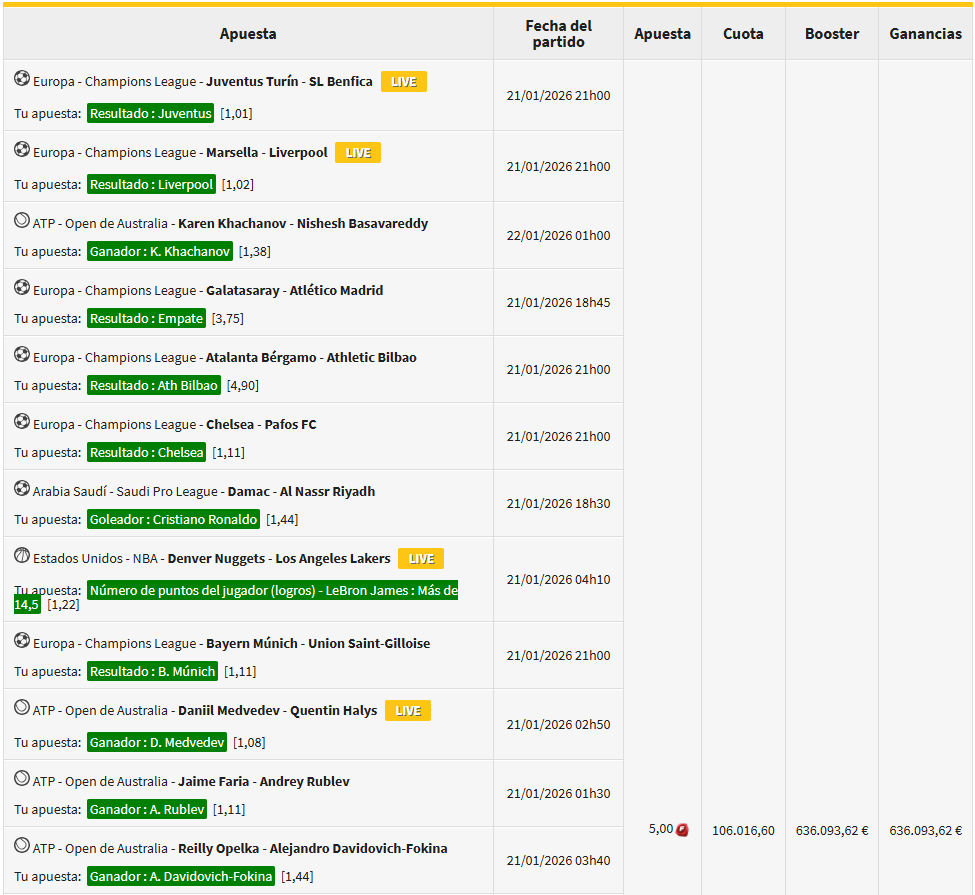Image resolution: width=975 pixels, height=895 pixels.
Task: Click the date 21/01/2026 04h10
Action: click(x=558, y=580)
